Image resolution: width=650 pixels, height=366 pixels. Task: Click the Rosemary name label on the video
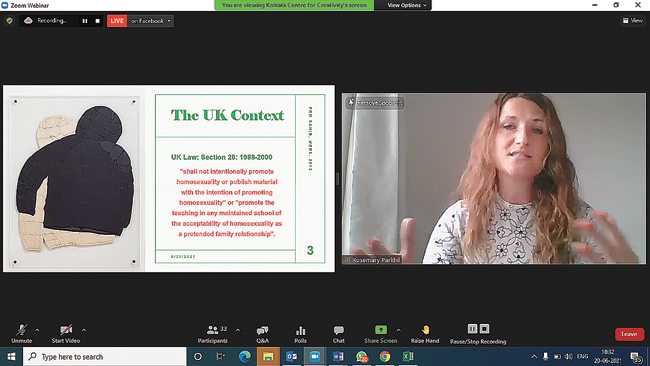point(373,260)
